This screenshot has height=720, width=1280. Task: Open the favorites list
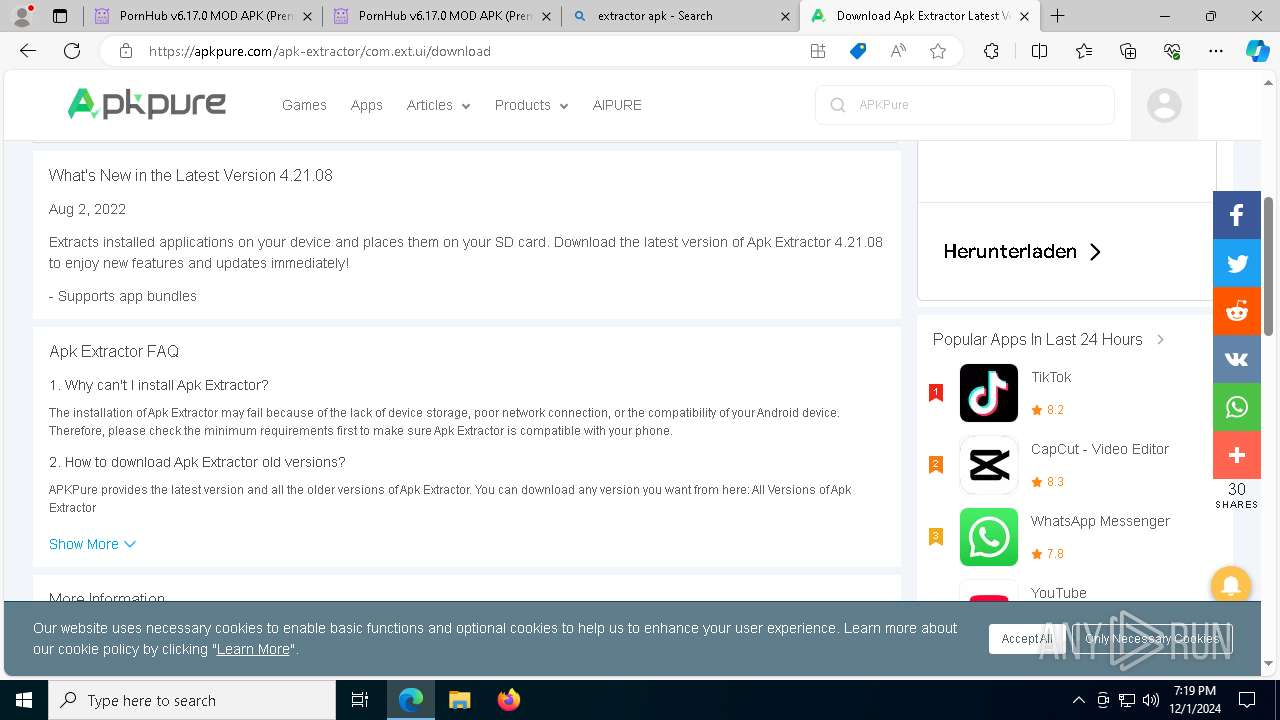(1084, 51)
